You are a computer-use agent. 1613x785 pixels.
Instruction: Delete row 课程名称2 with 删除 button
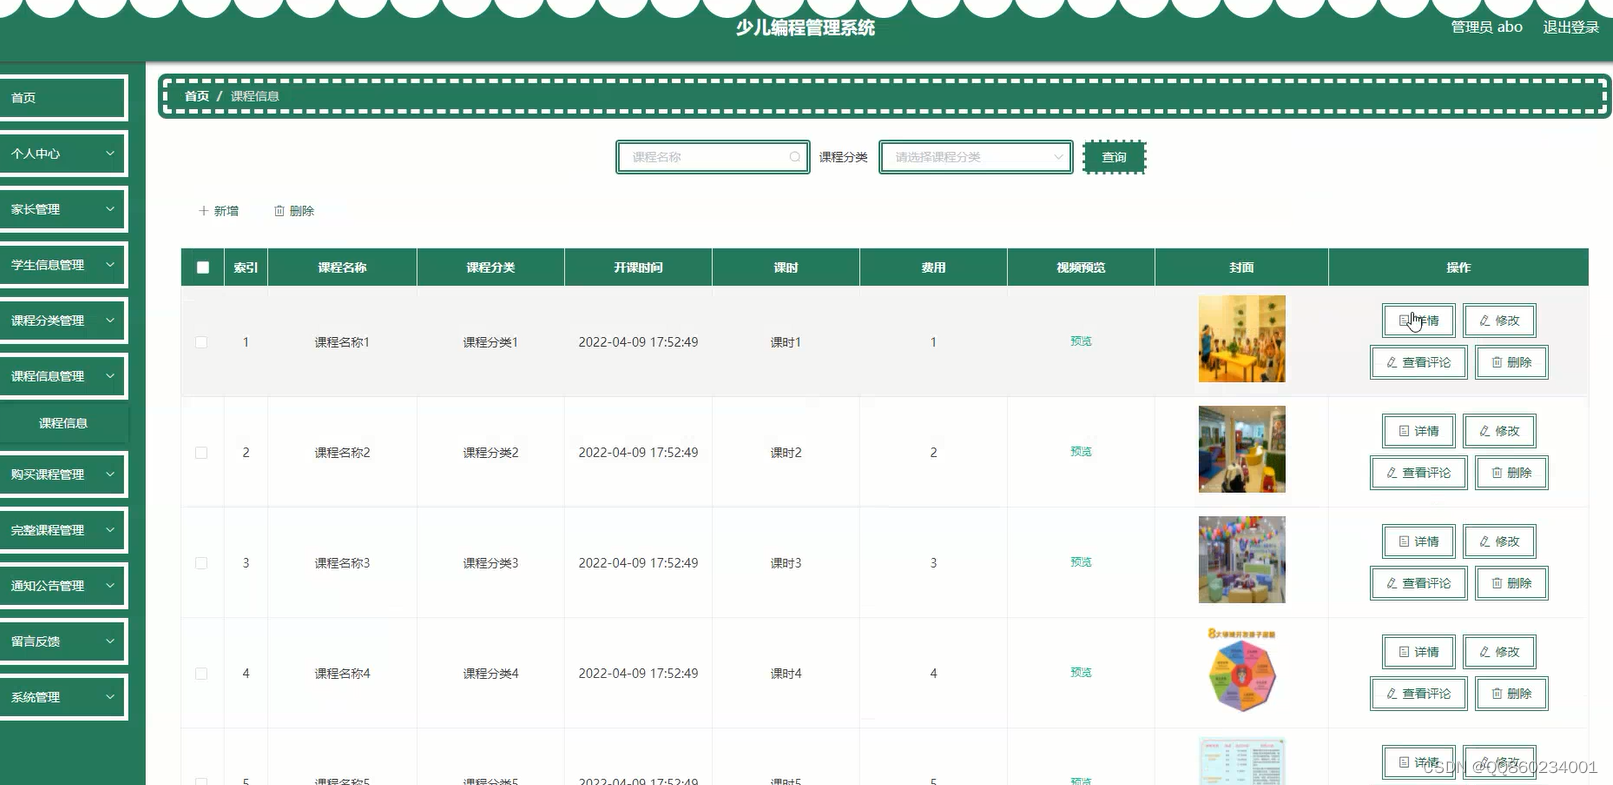(1512, 472)
